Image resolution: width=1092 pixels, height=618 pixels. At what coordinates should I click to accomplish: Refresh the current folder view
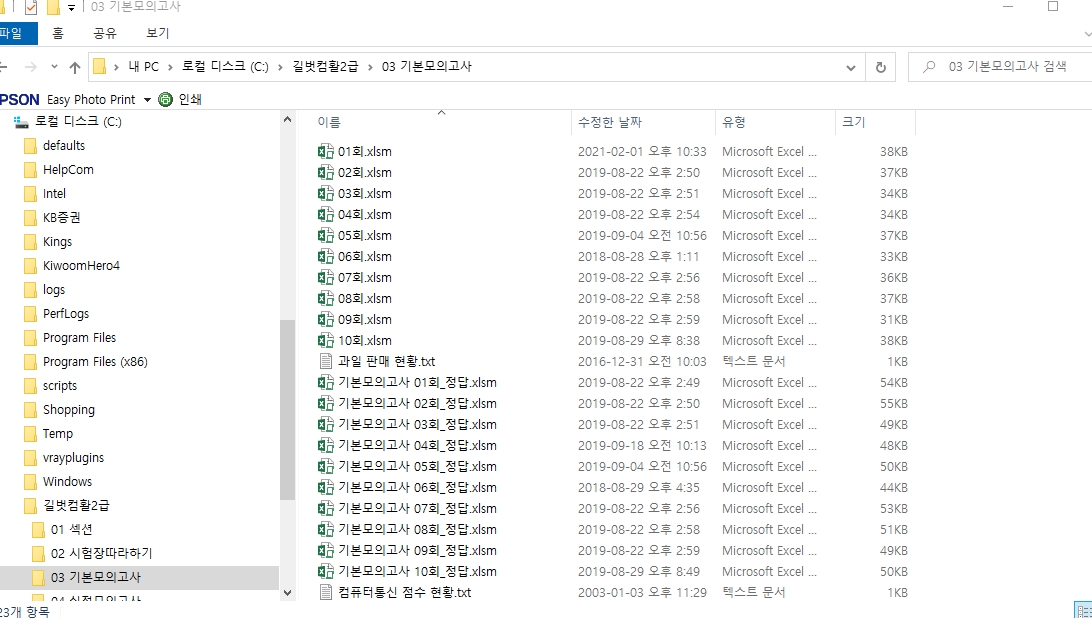[x=880, y=67]
